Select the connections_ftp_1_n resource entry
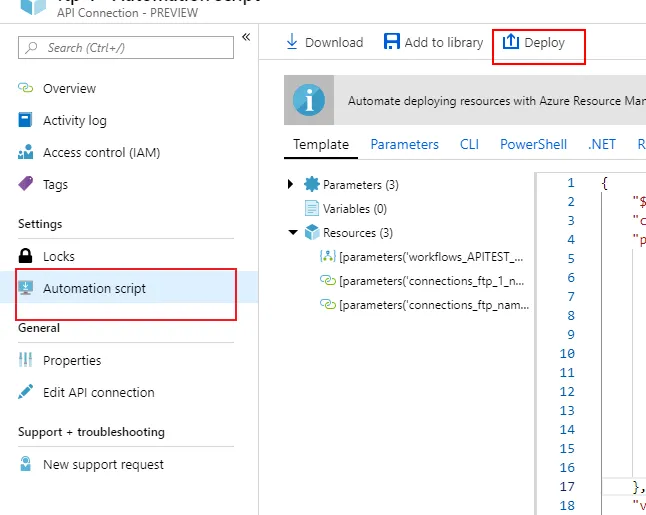Screen dimensions: 646x515 pos(431,281)
